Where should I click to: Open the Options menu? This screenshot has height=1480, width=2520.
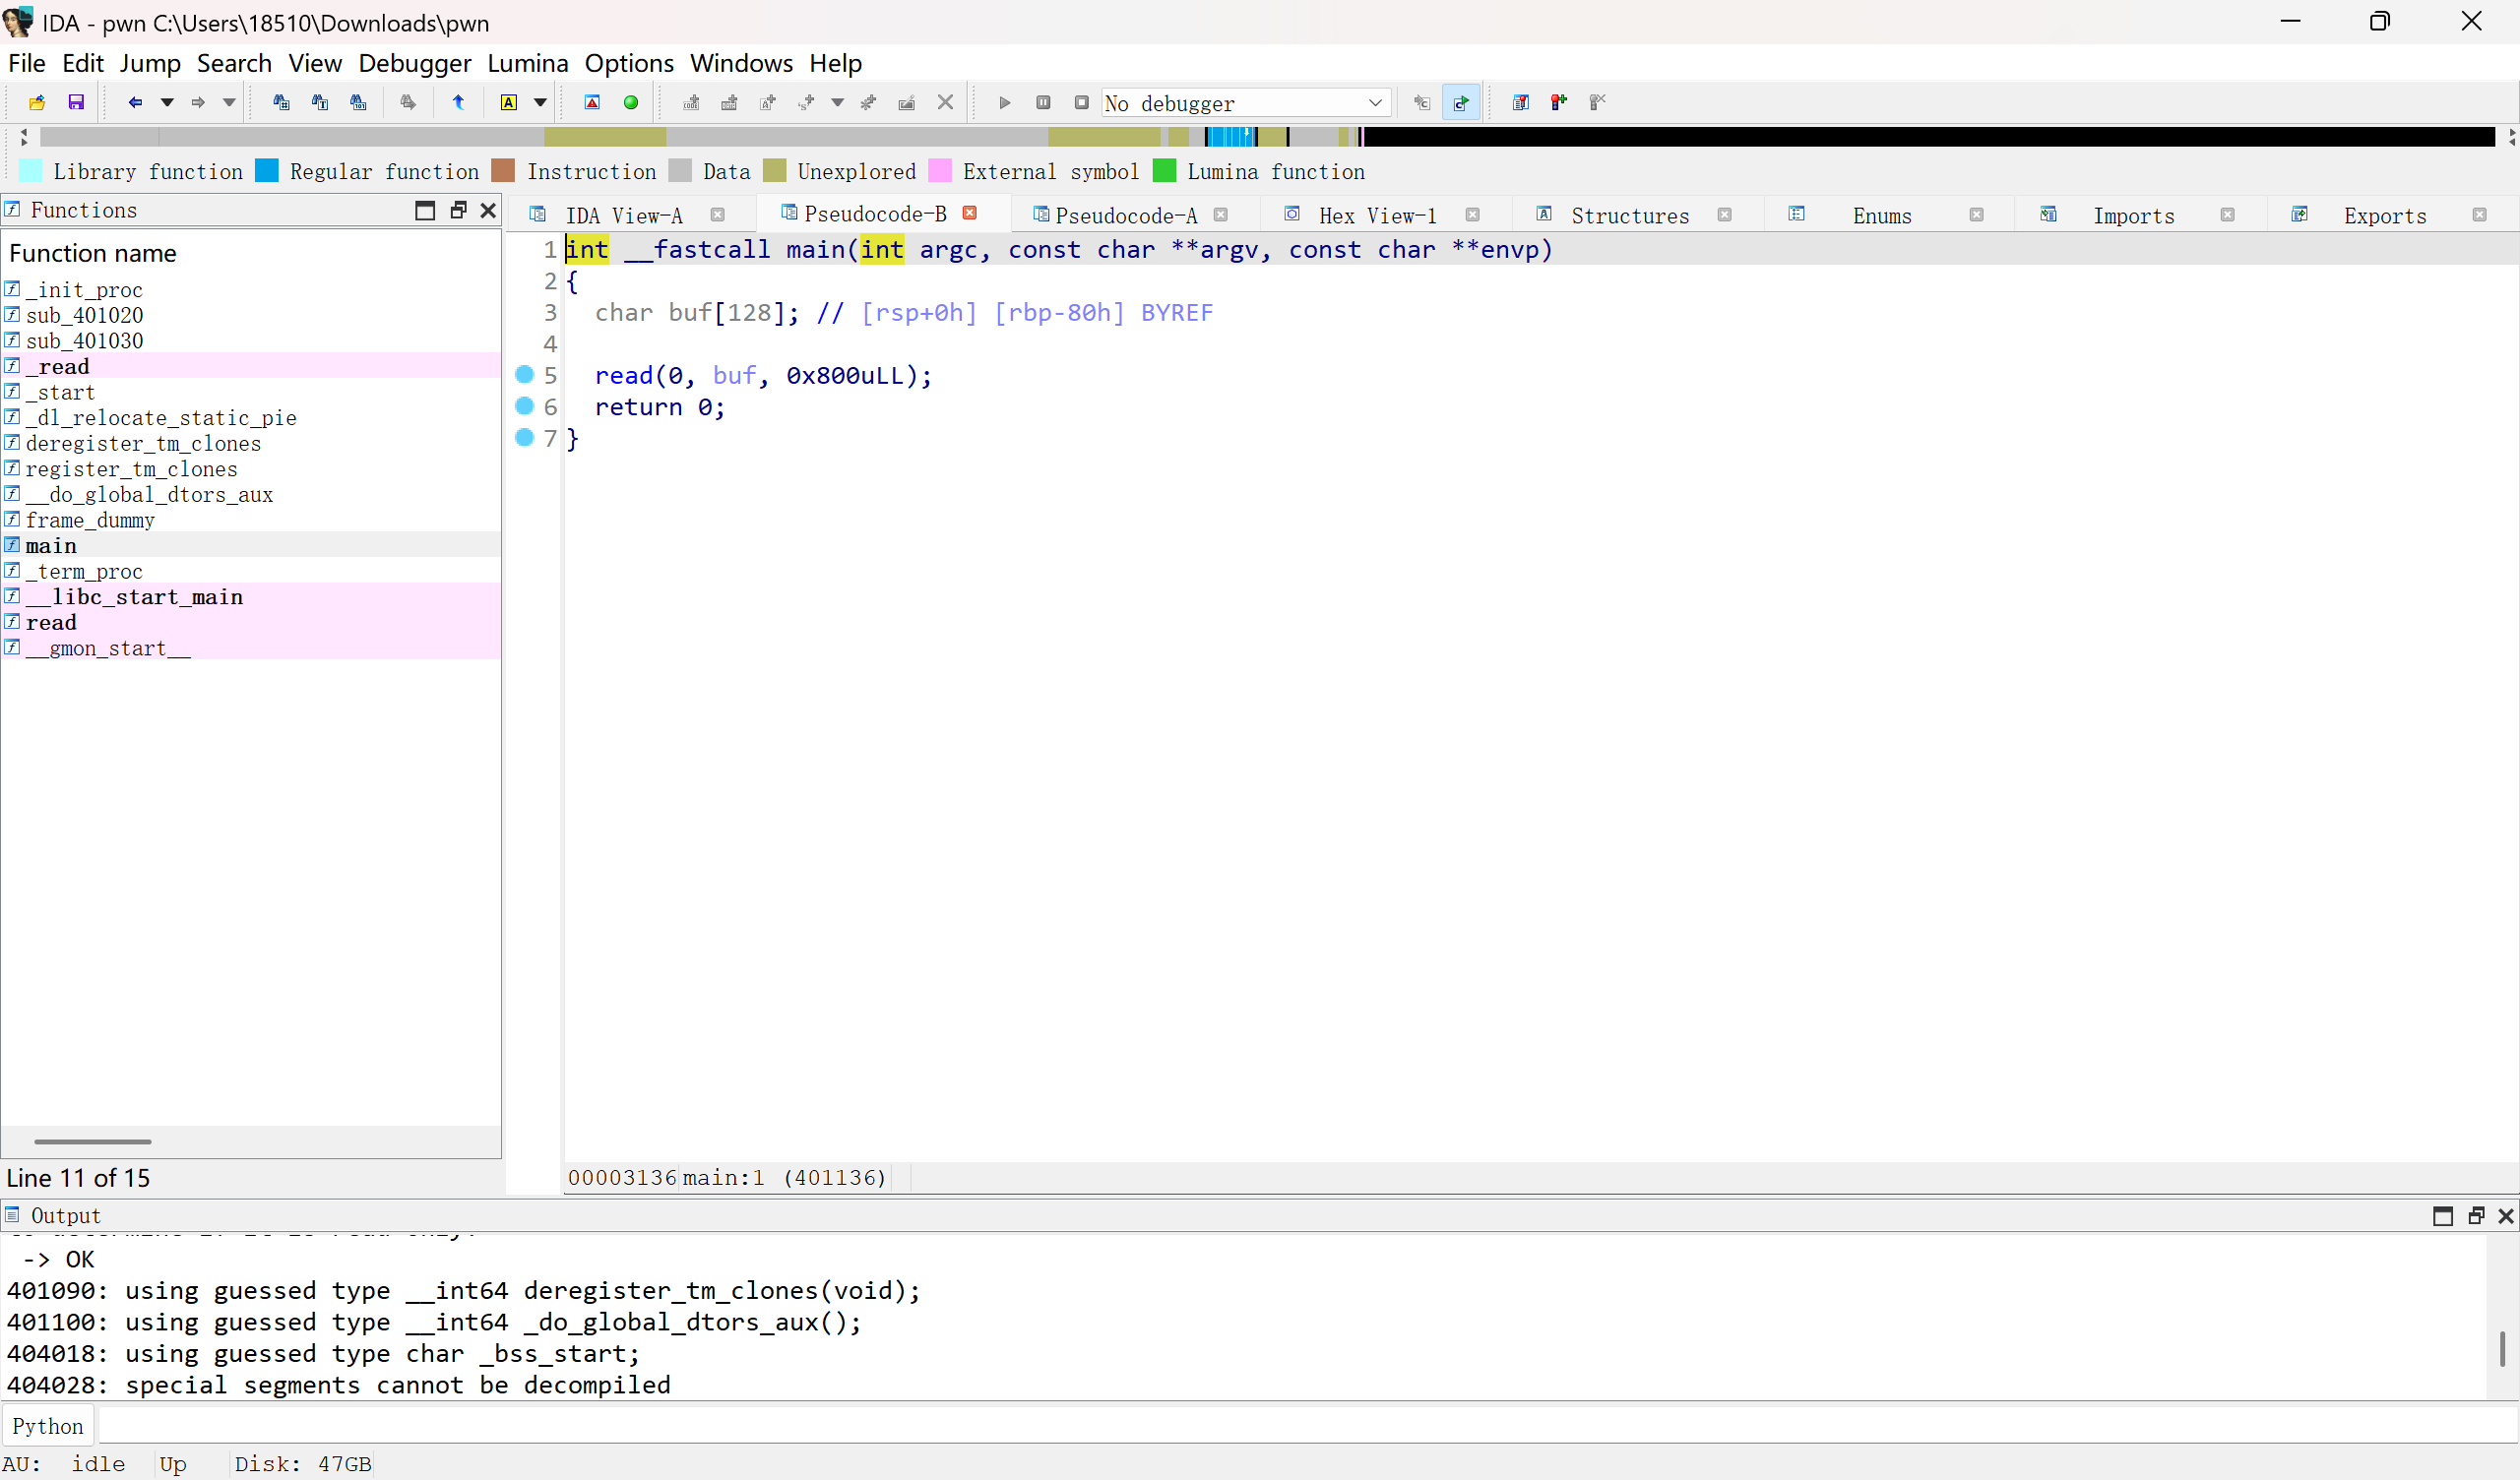[x=629, y=63]
